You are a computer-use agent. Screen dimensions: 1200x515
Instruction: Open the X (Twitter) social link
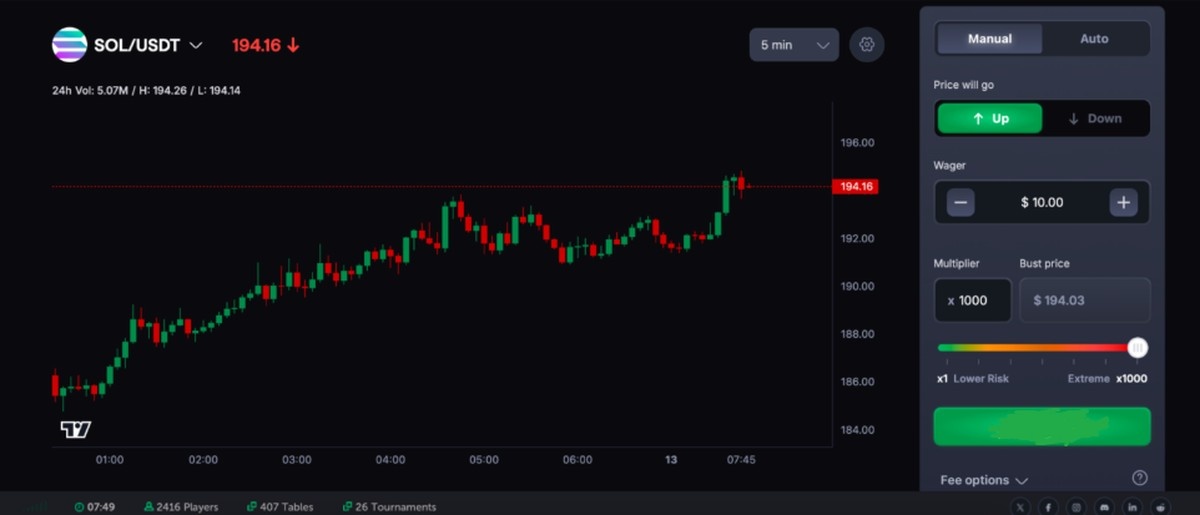tap(1020, 507)
